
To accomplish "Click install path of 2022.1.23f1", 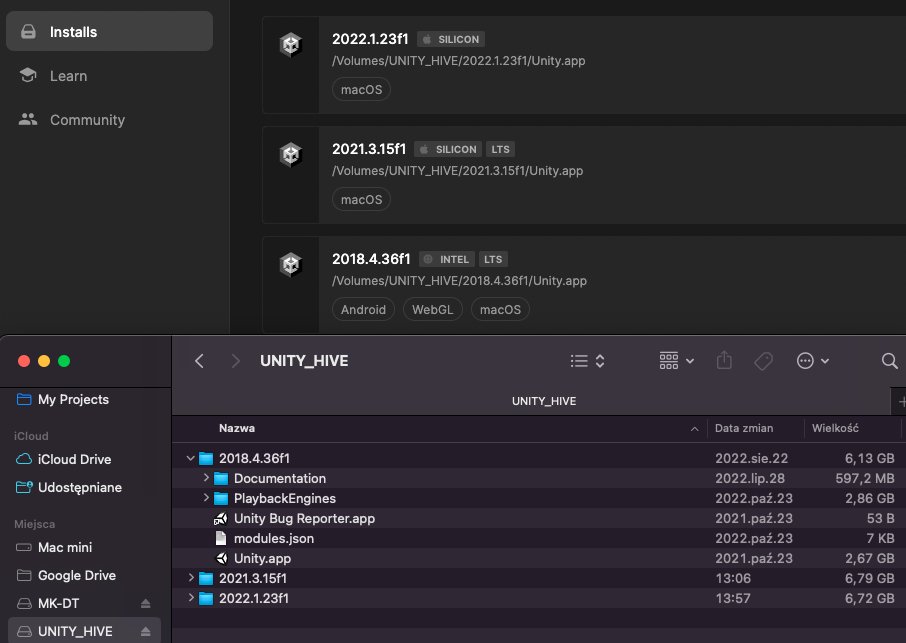I will pyautogui.click(x=458, y=61).
